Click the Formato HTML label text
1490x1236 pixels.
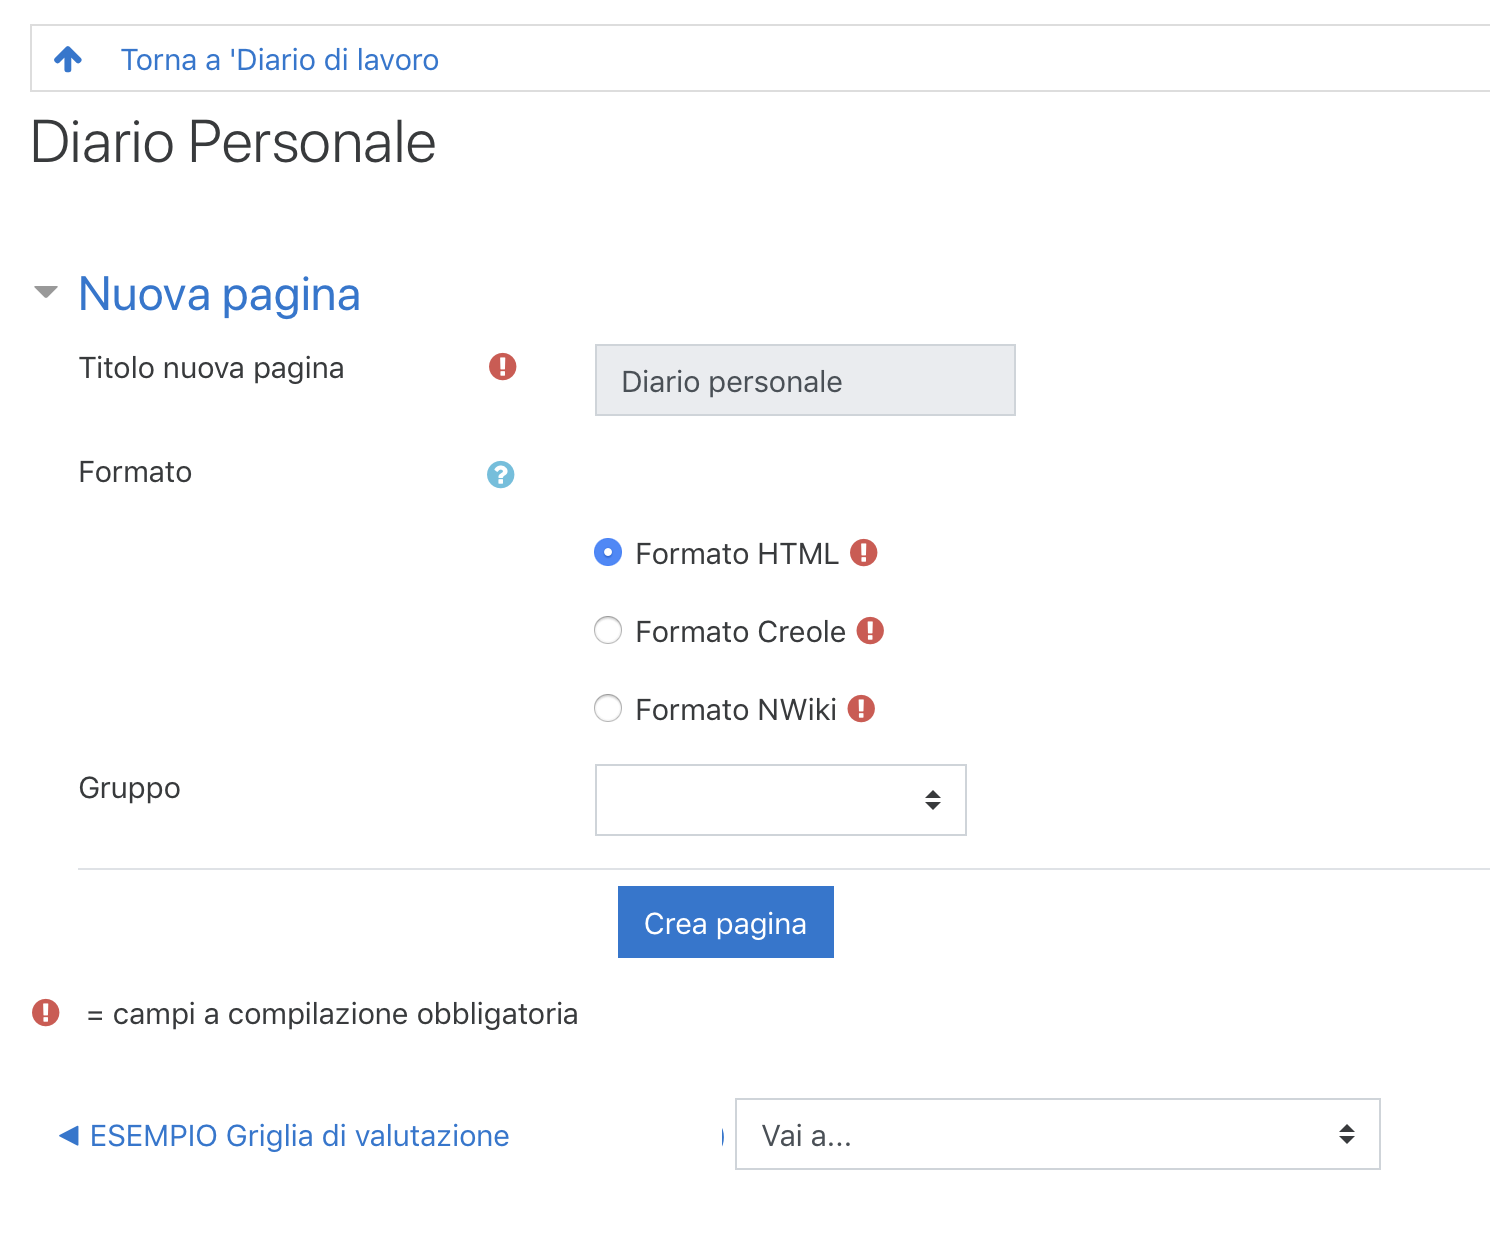tap(736, 554)
